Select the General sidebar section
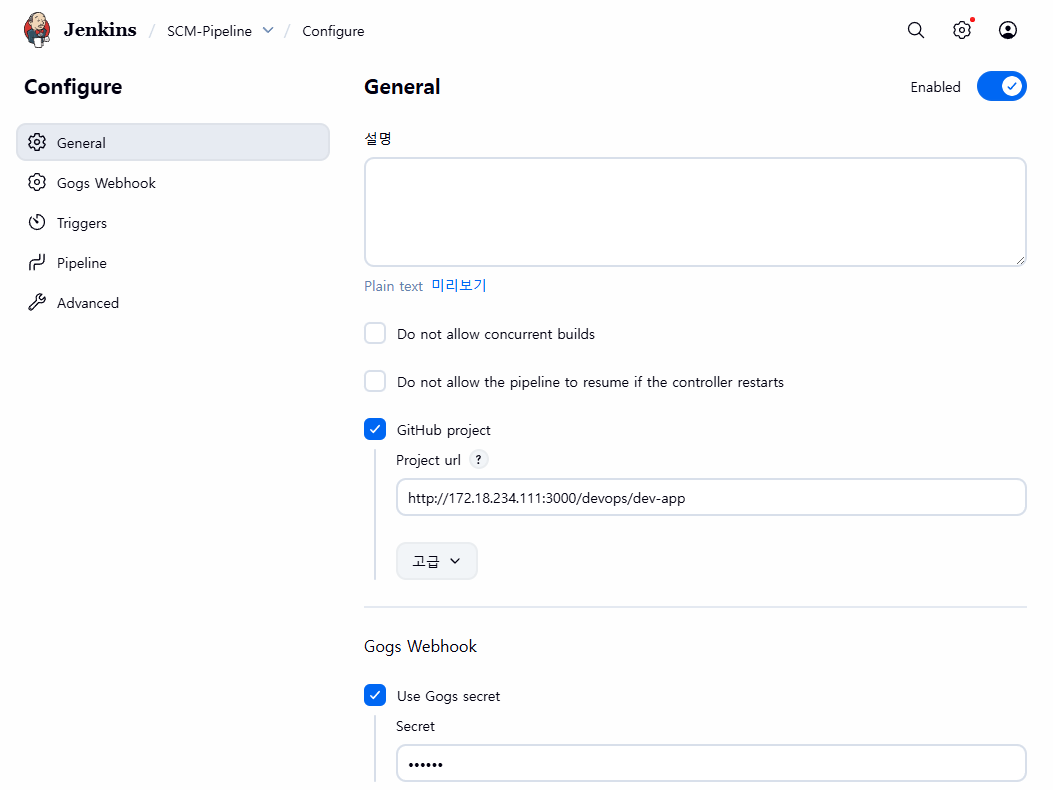The image size is (1053, 790). pos(173,142)
